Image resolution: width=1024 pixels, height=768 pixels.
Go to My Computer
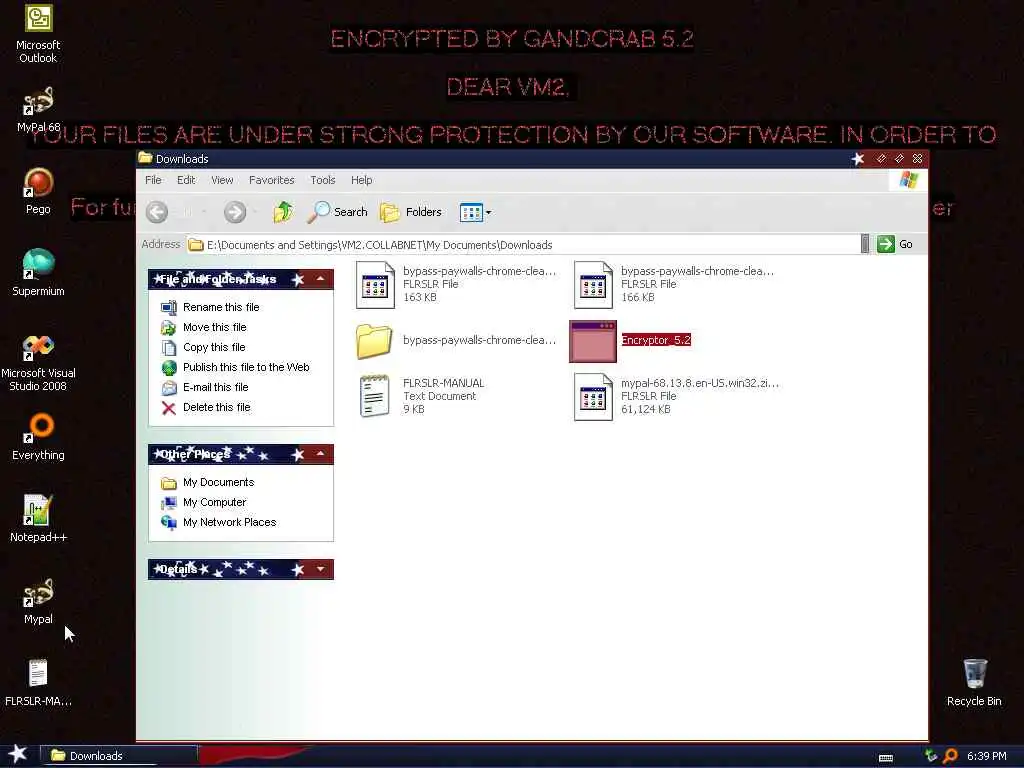tap(204, 502)
